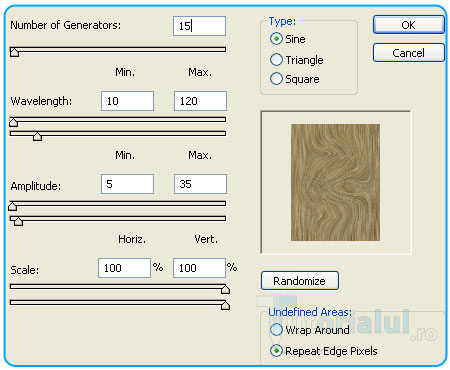The width and height of the screenshot is (450, 370).
Task: Click the Wavelength minimum slider handle
Action: 13,122
